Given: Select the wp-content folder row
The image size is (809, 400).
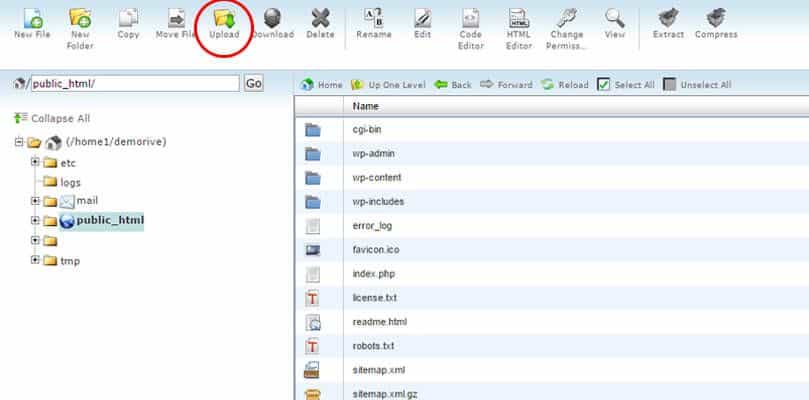Looking at the screenshot, I should pos(552,178).
